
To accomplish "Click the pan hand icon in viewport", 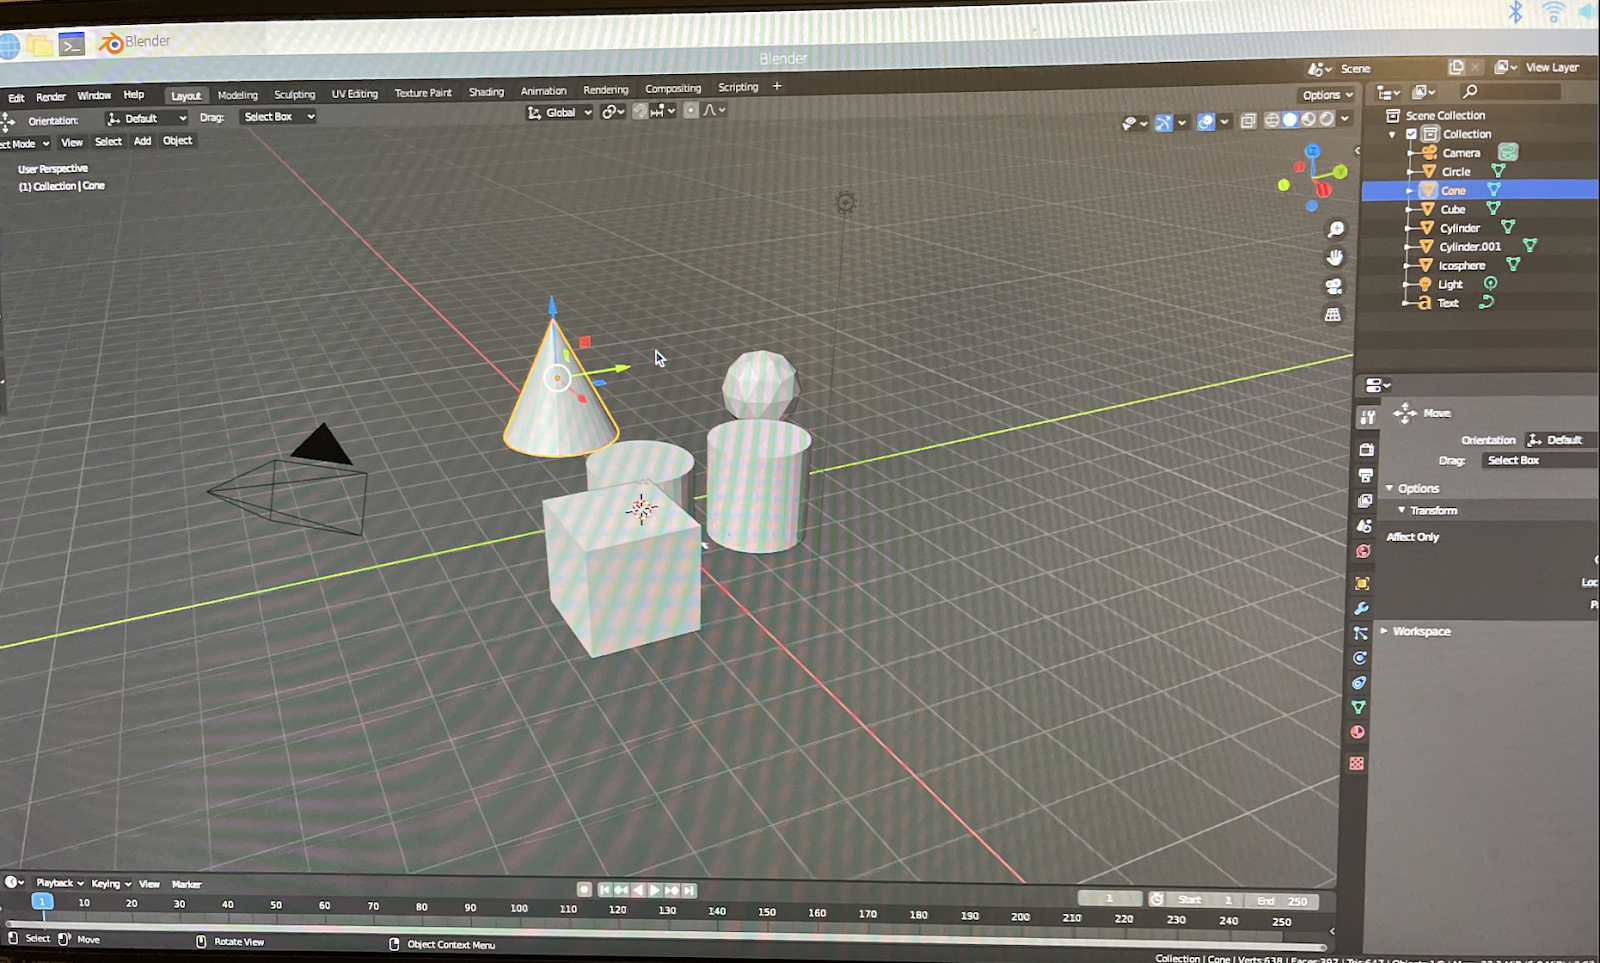I will 1335,258.
